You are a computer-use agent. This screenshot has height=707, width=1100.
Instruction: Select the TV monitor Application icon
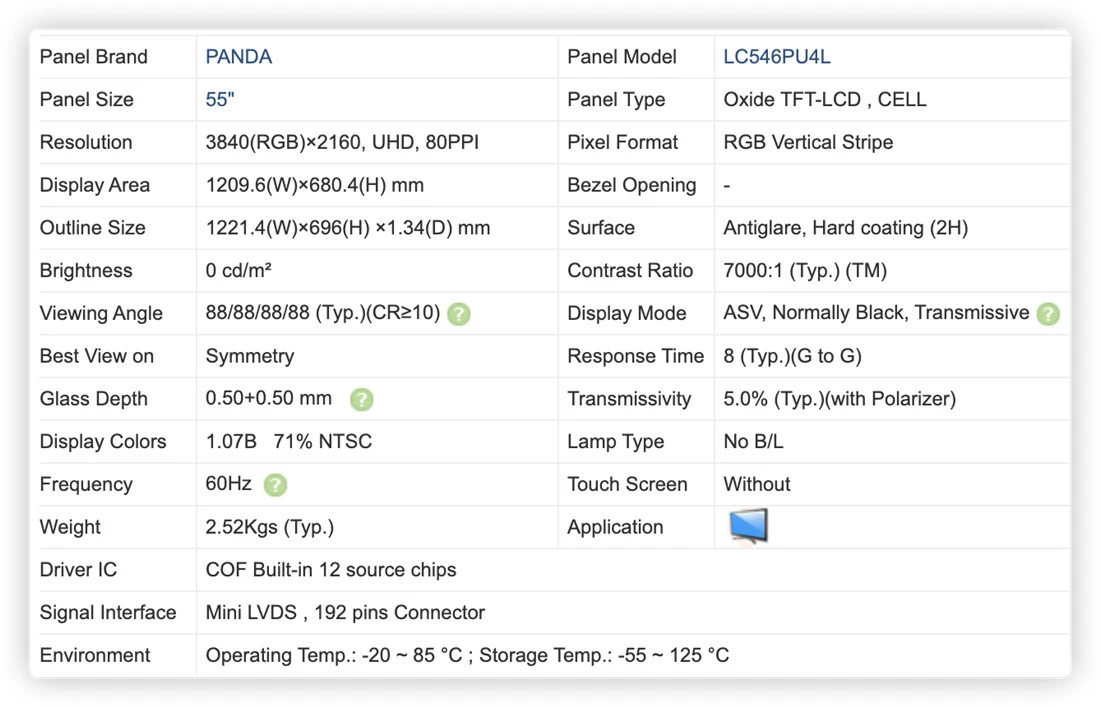tap(749, 526)
